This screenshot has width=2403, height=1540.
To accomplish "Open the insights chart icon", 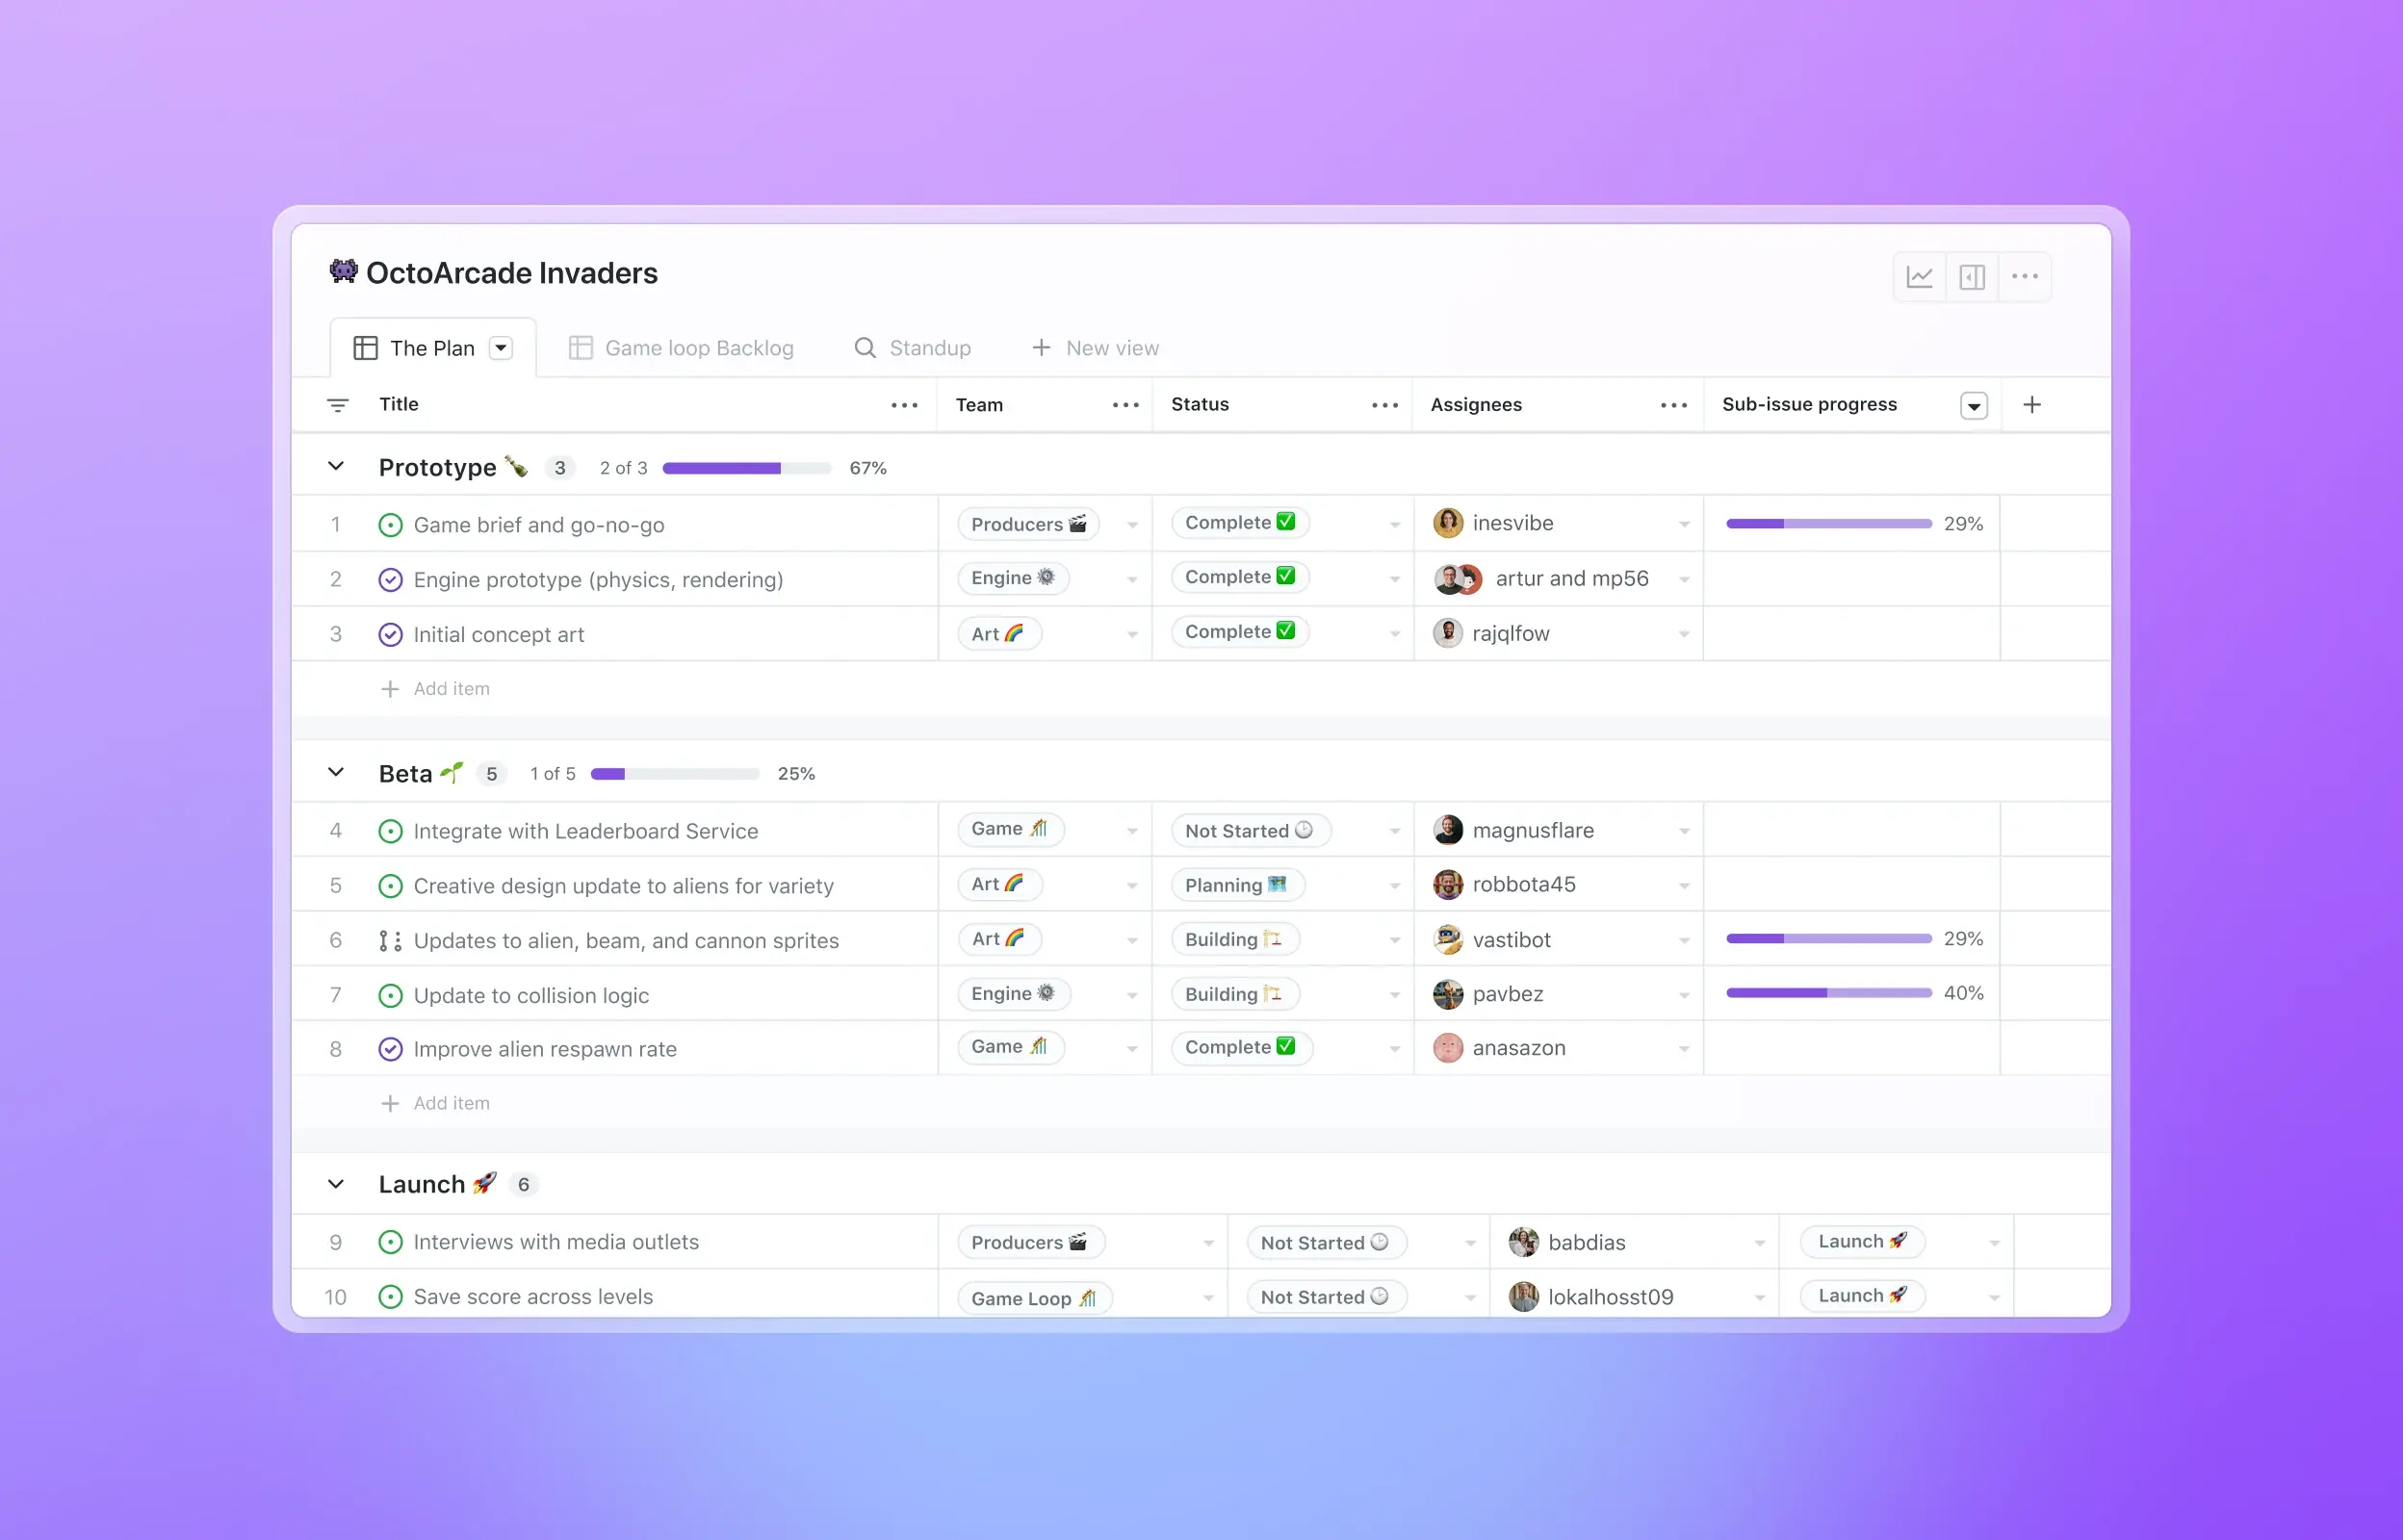I will click(x=1920, y=277).
